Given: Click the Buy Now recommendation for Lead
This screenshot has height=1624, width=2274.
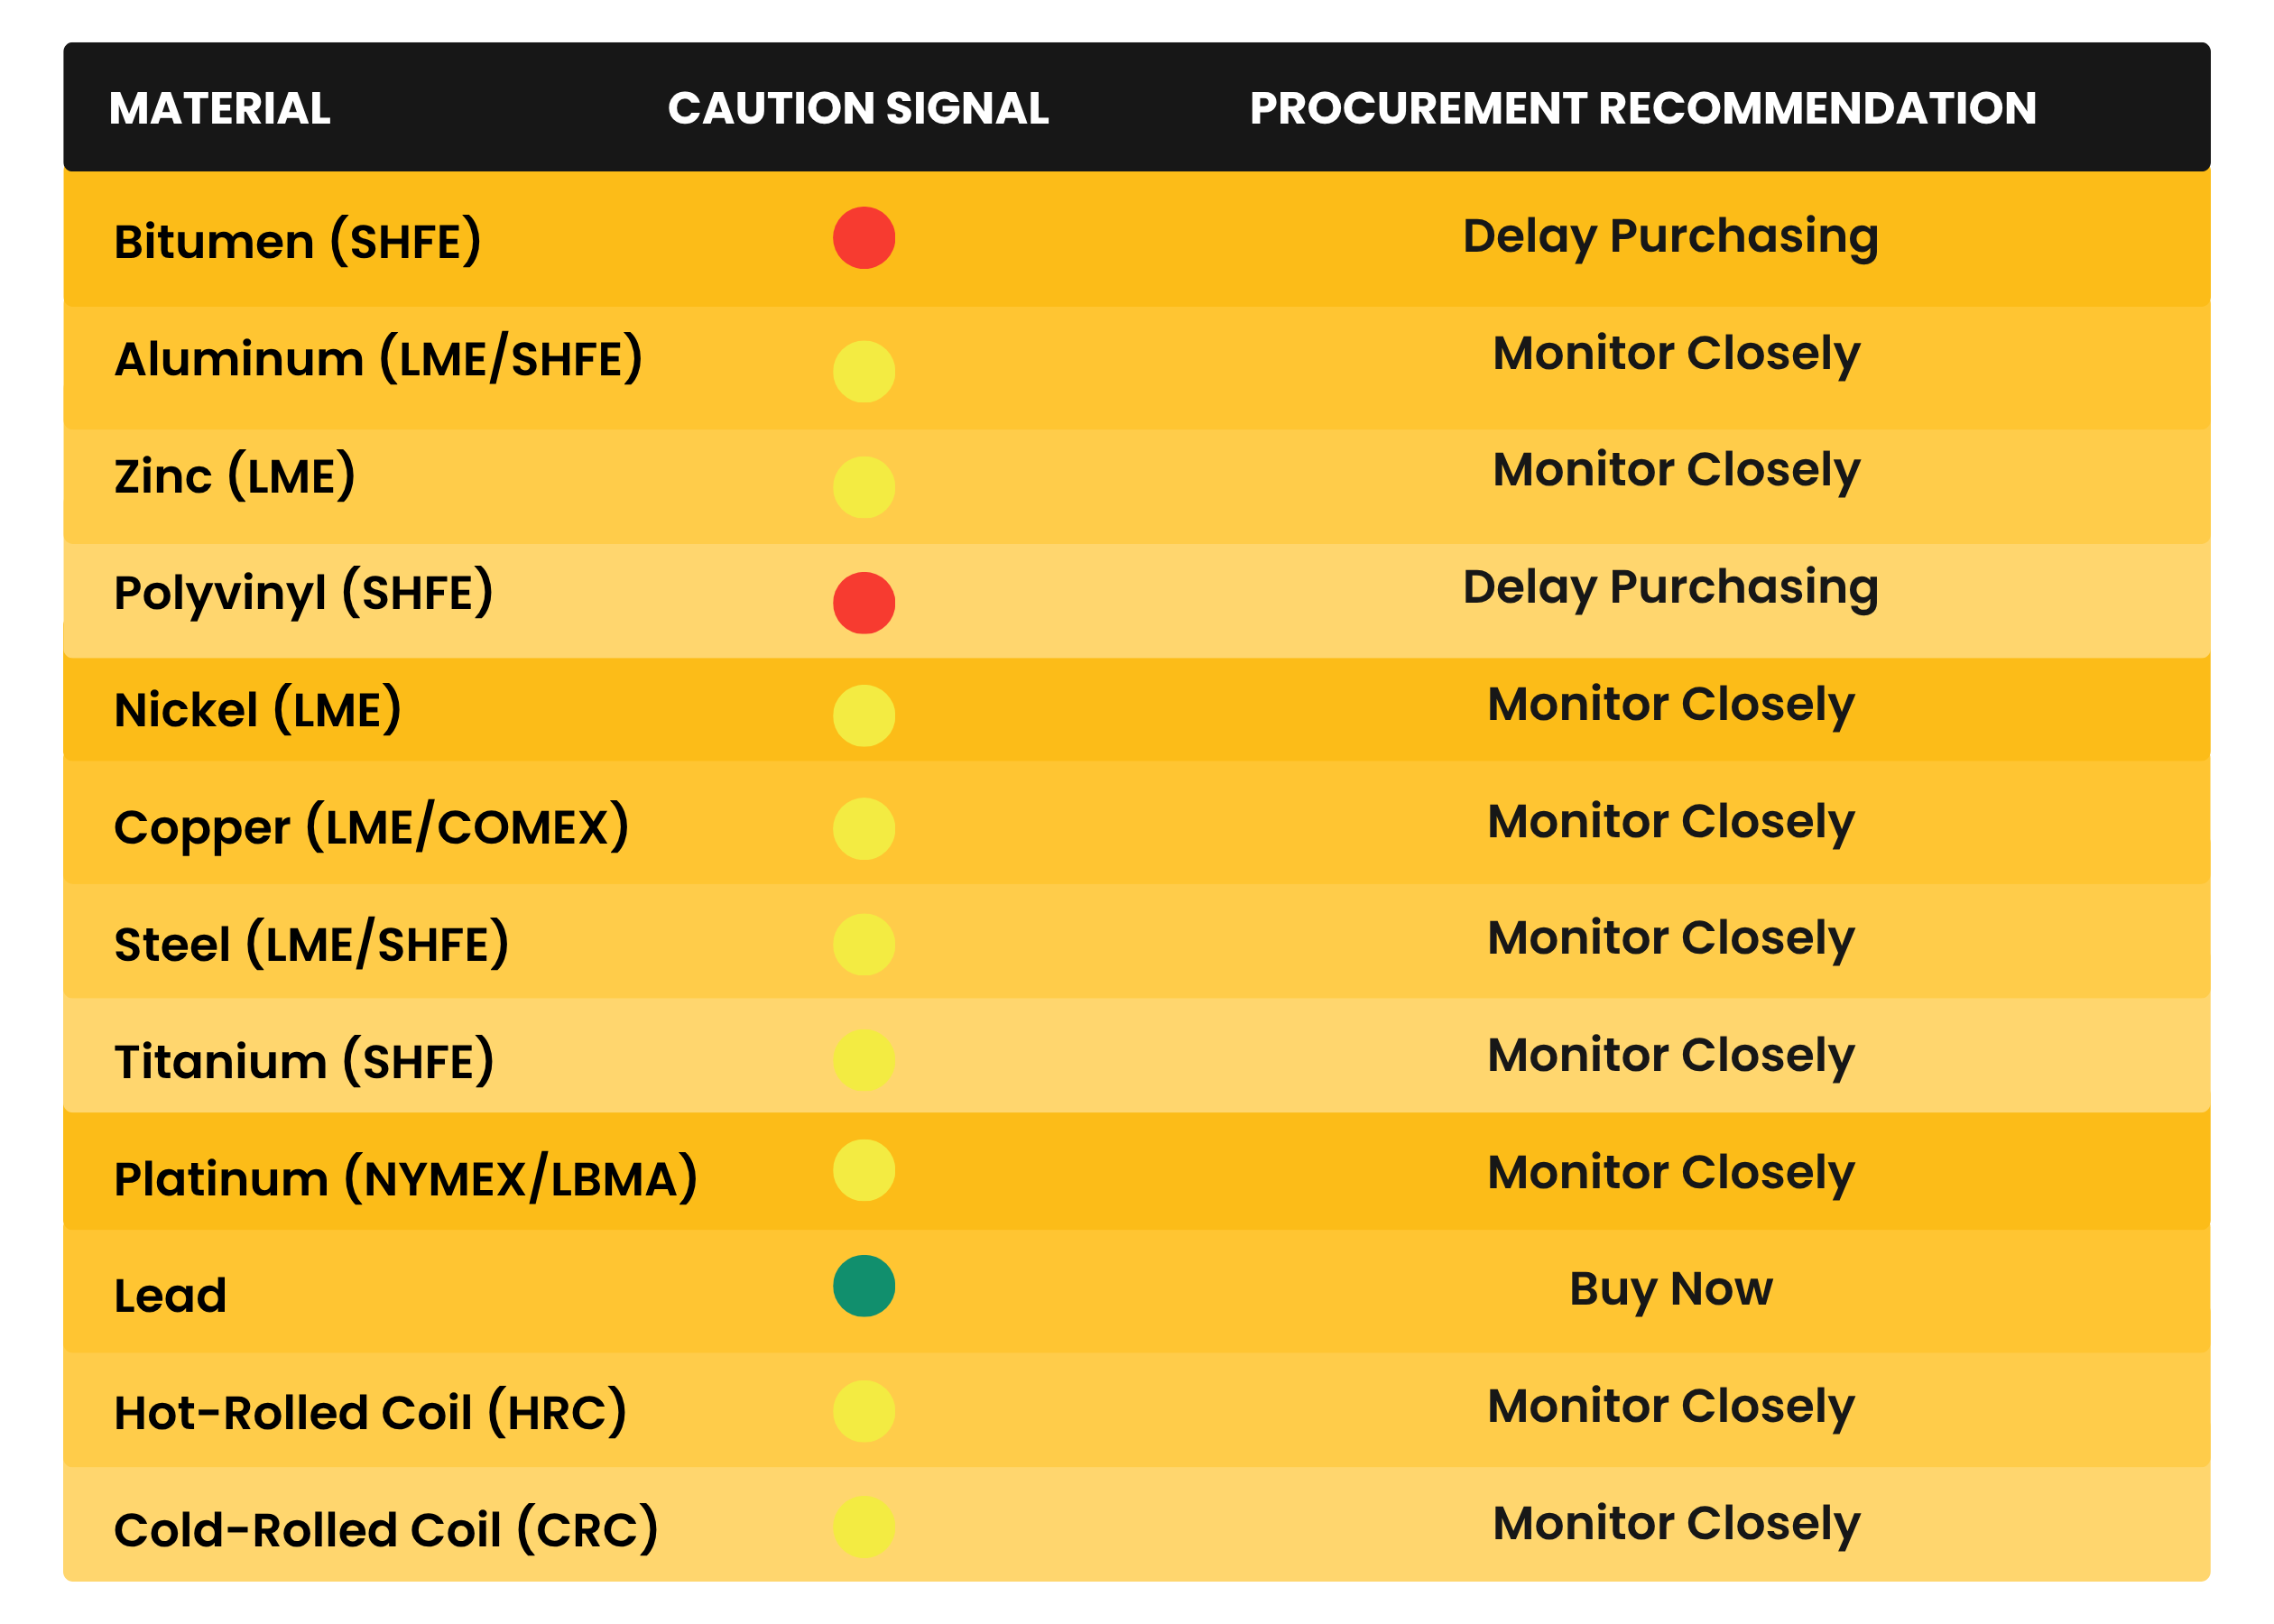Looking at the screenshot, I should (x=1671, y=1288).
